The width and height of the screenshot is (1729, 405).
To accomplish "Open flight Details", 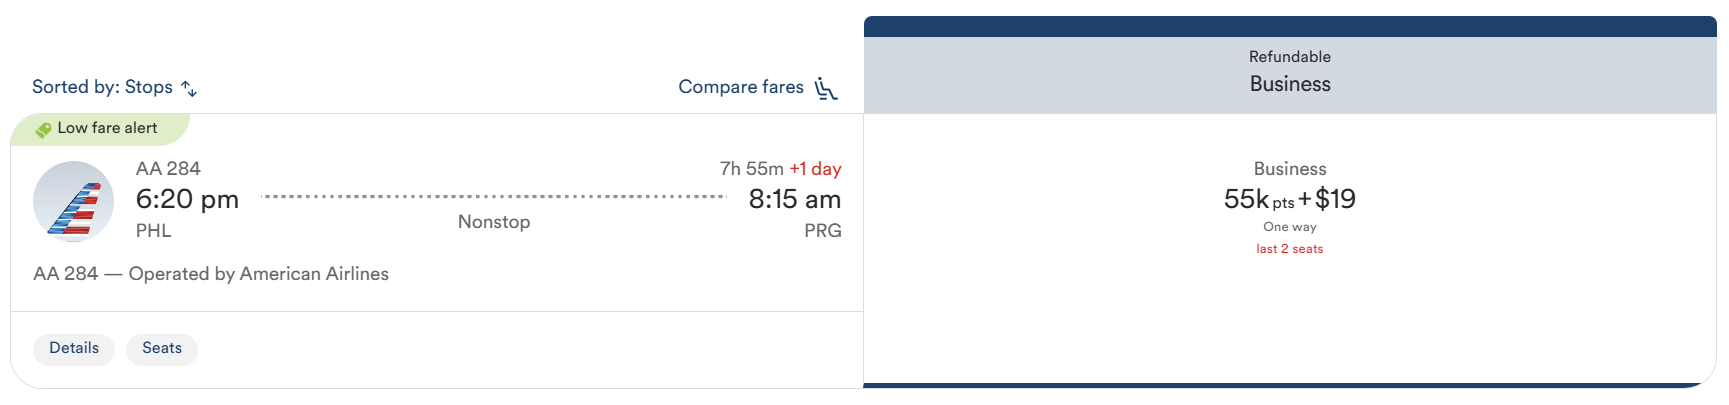I will click(x=74, y=349).
